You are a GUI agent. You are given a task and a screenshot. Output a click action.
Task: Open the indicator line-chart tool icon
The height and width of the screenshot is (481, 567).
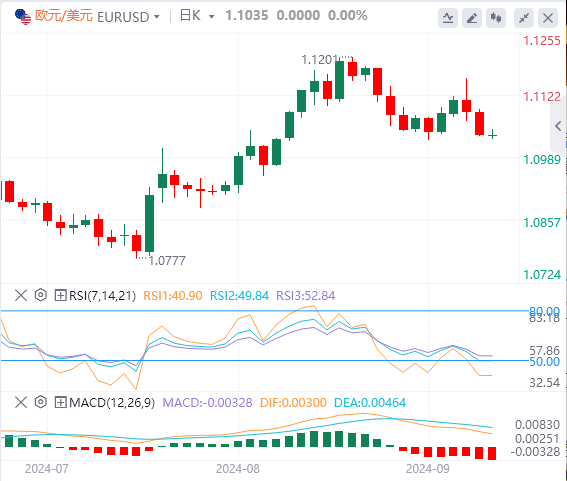click(x=448, y=18)
